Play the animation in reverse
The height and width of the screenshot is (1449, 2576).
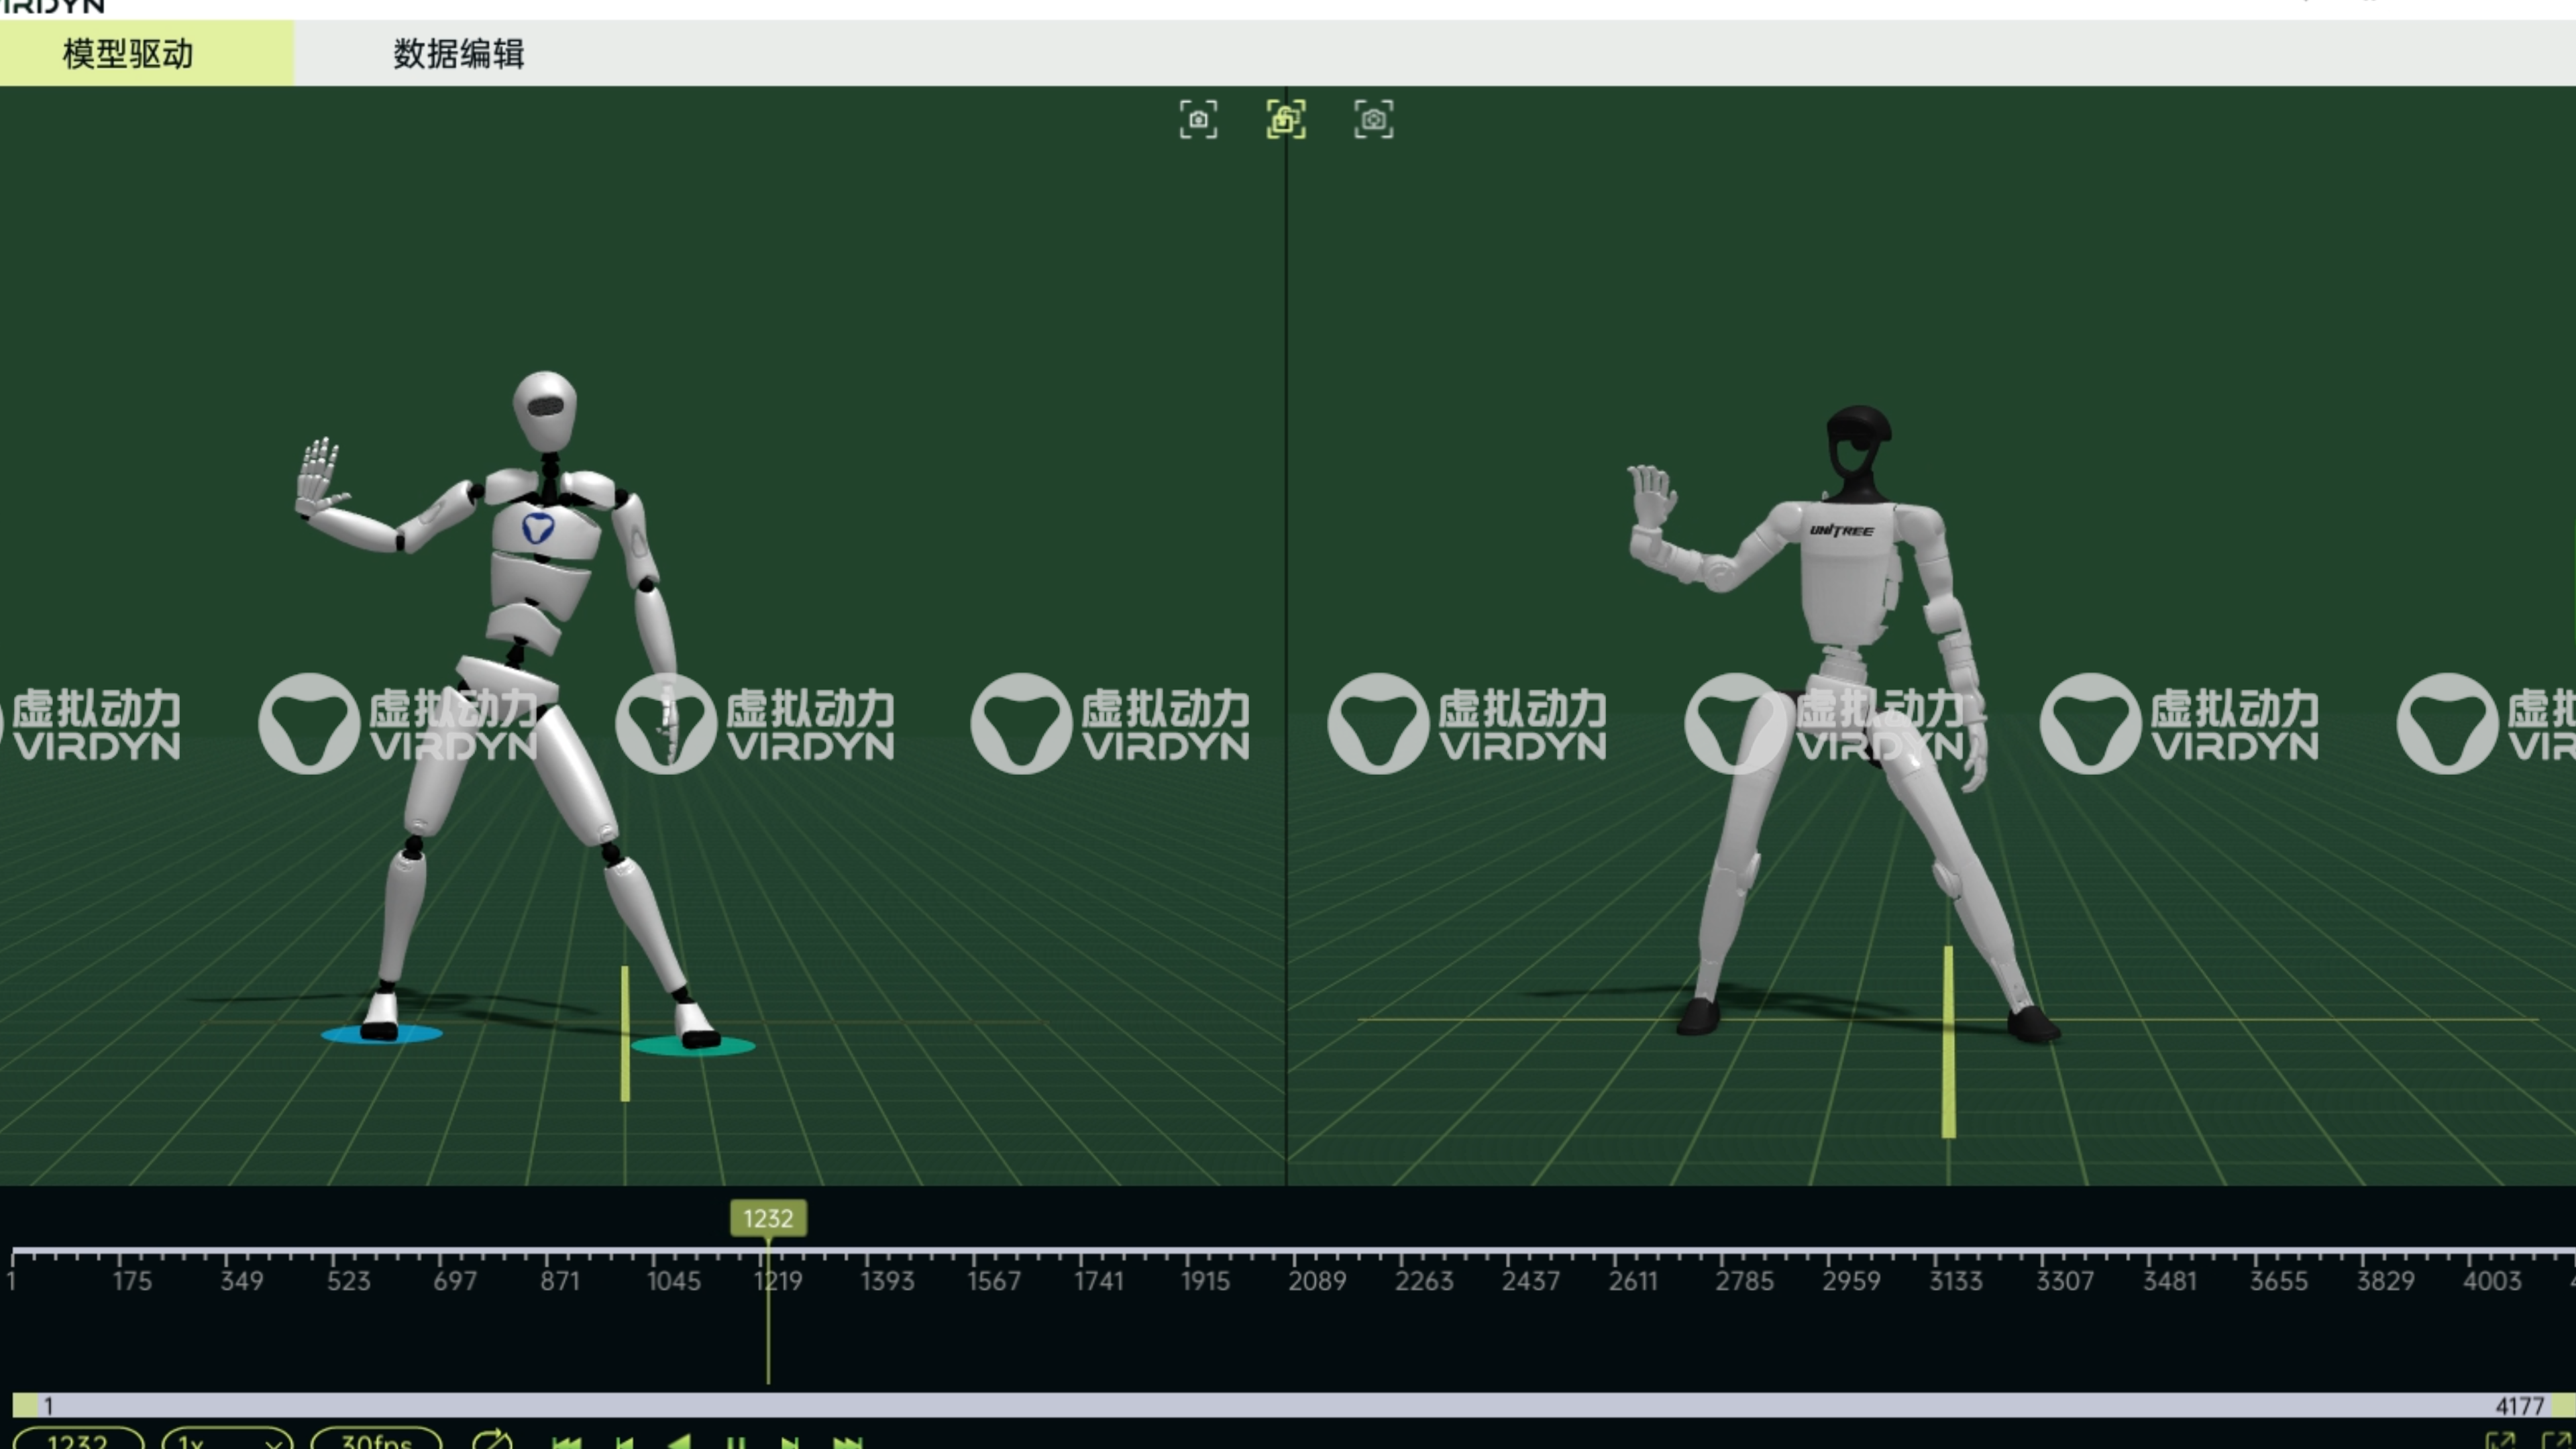click(x=680, y=1443)
